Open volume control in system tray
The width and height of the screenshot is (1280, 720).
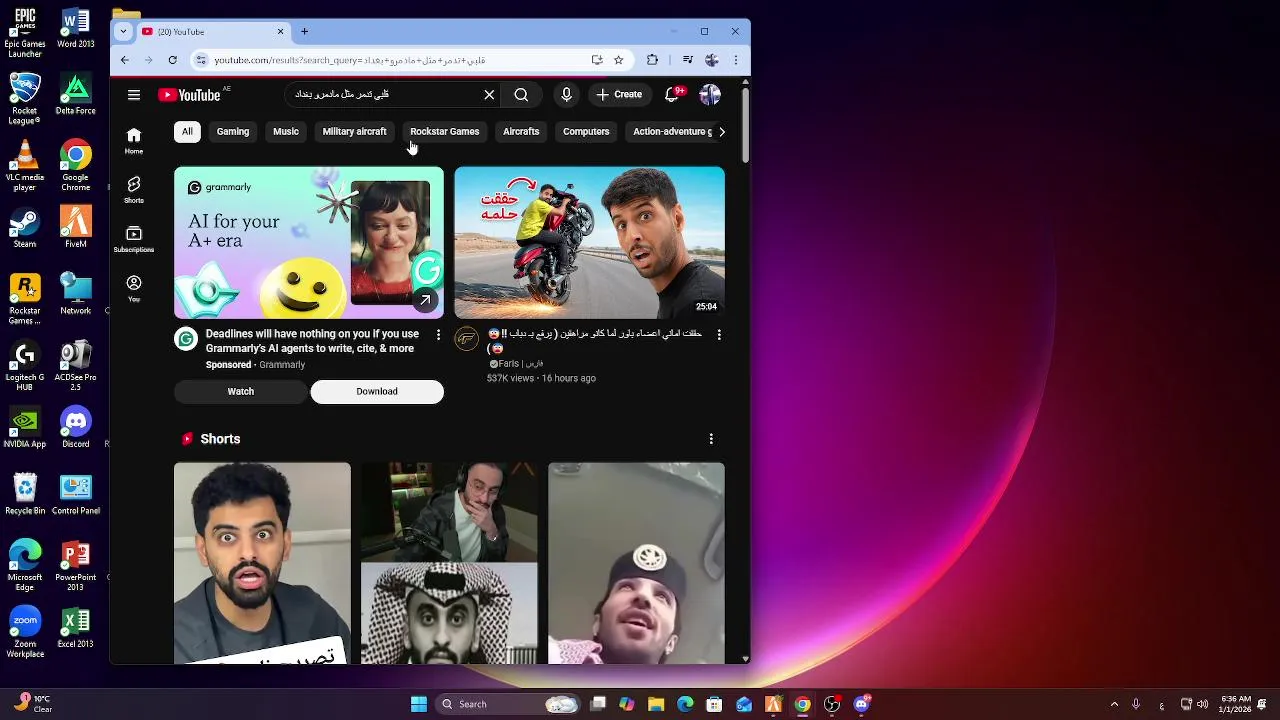(x=1202, y=704)
